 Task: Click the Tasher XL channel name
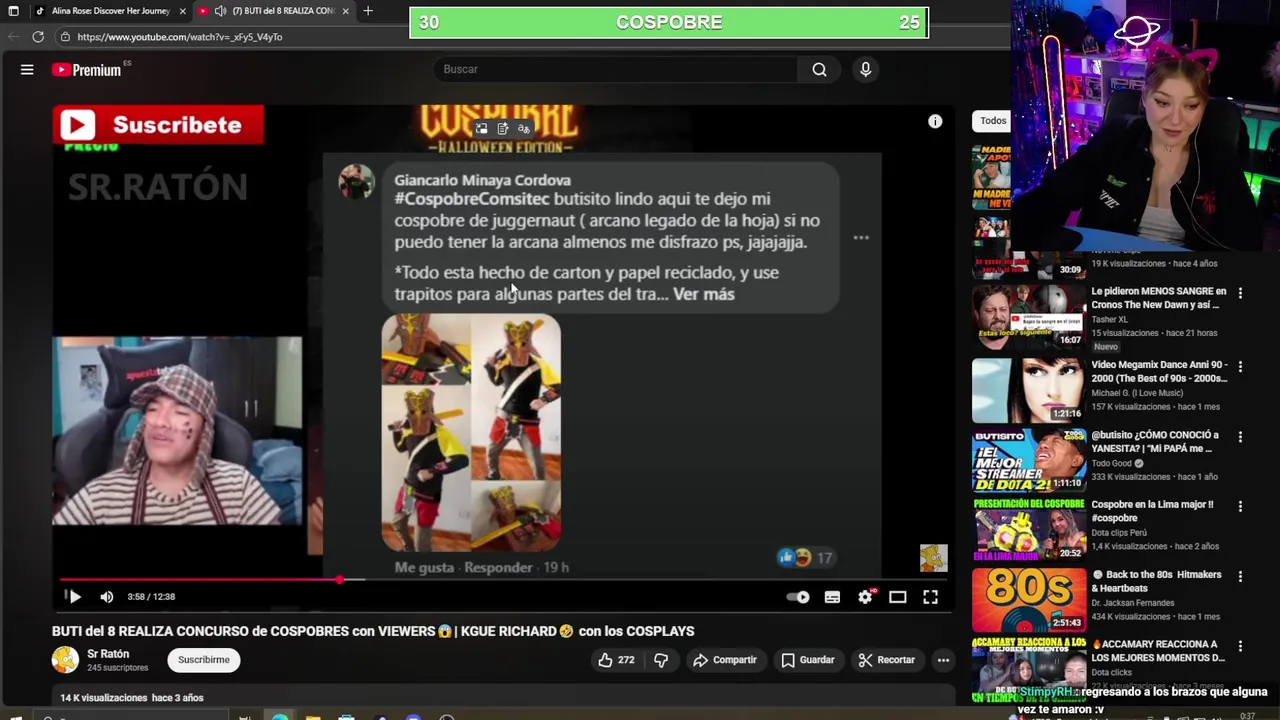(x=1109, y=319)
